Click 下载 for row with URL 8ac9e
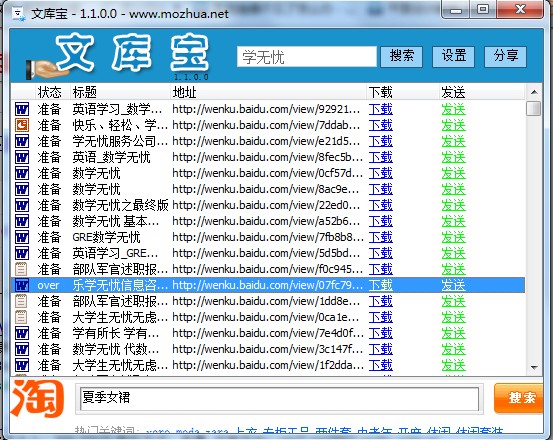This screenshot has height=440, width=553. [x=381, y=189]
